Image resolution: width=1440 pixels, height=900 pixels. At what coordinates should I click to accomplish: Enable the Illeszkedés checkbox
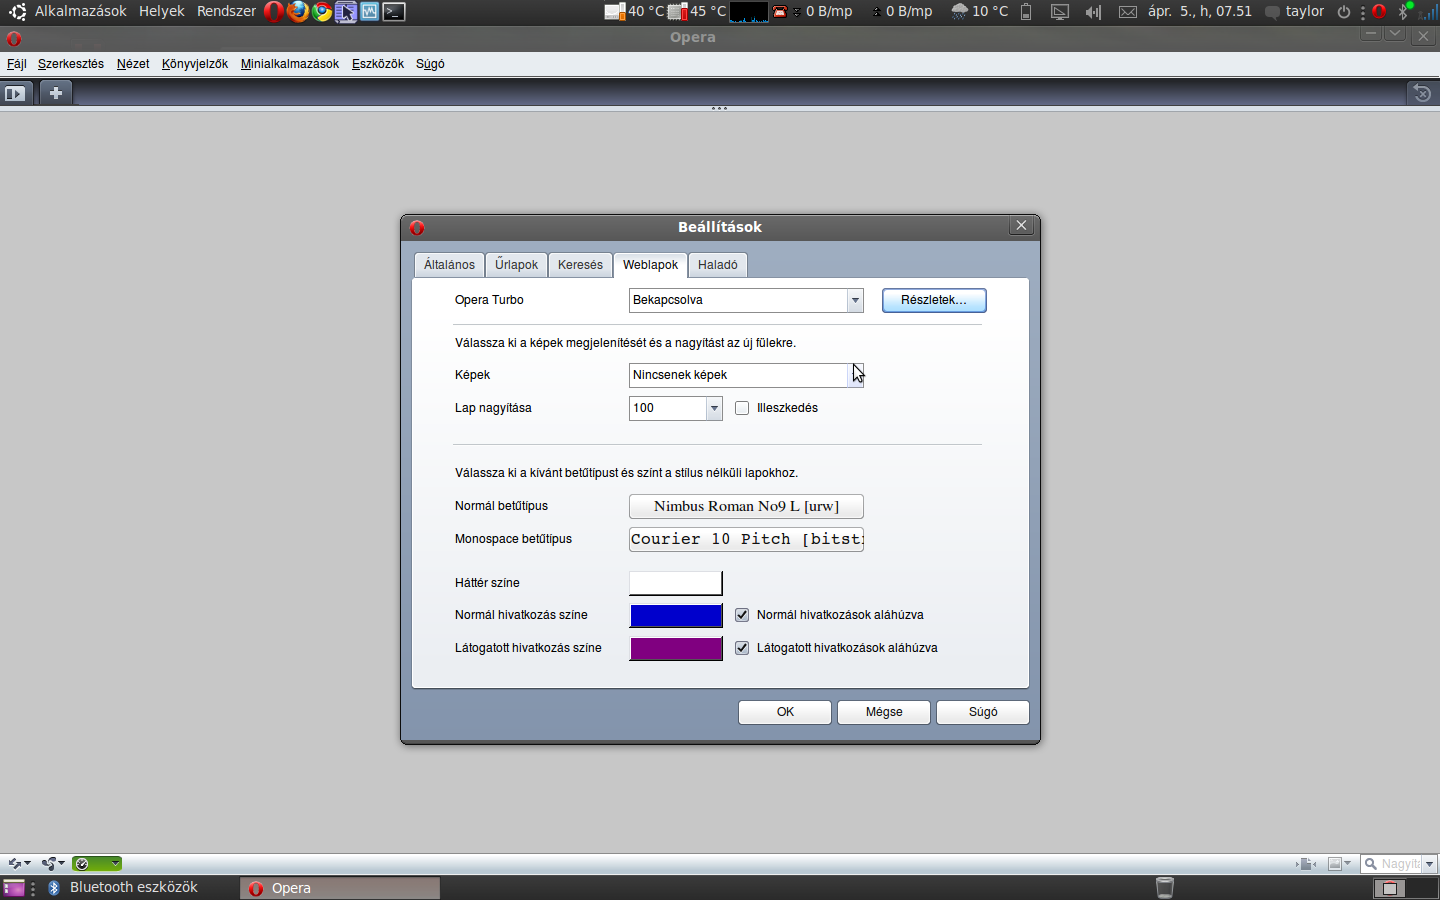(742, 408)
